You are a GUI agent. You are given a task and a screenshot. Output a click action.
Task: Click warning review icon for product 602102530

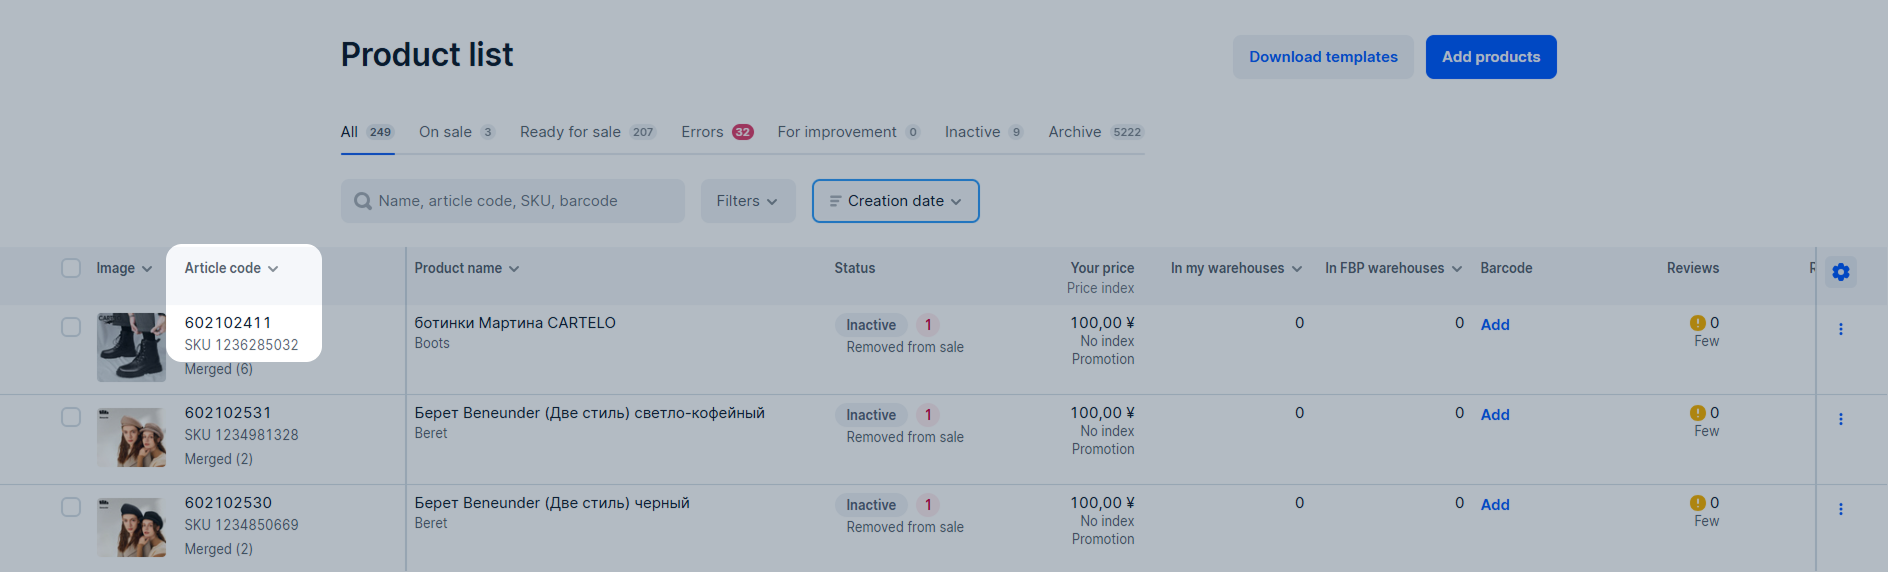[1697, 503]
